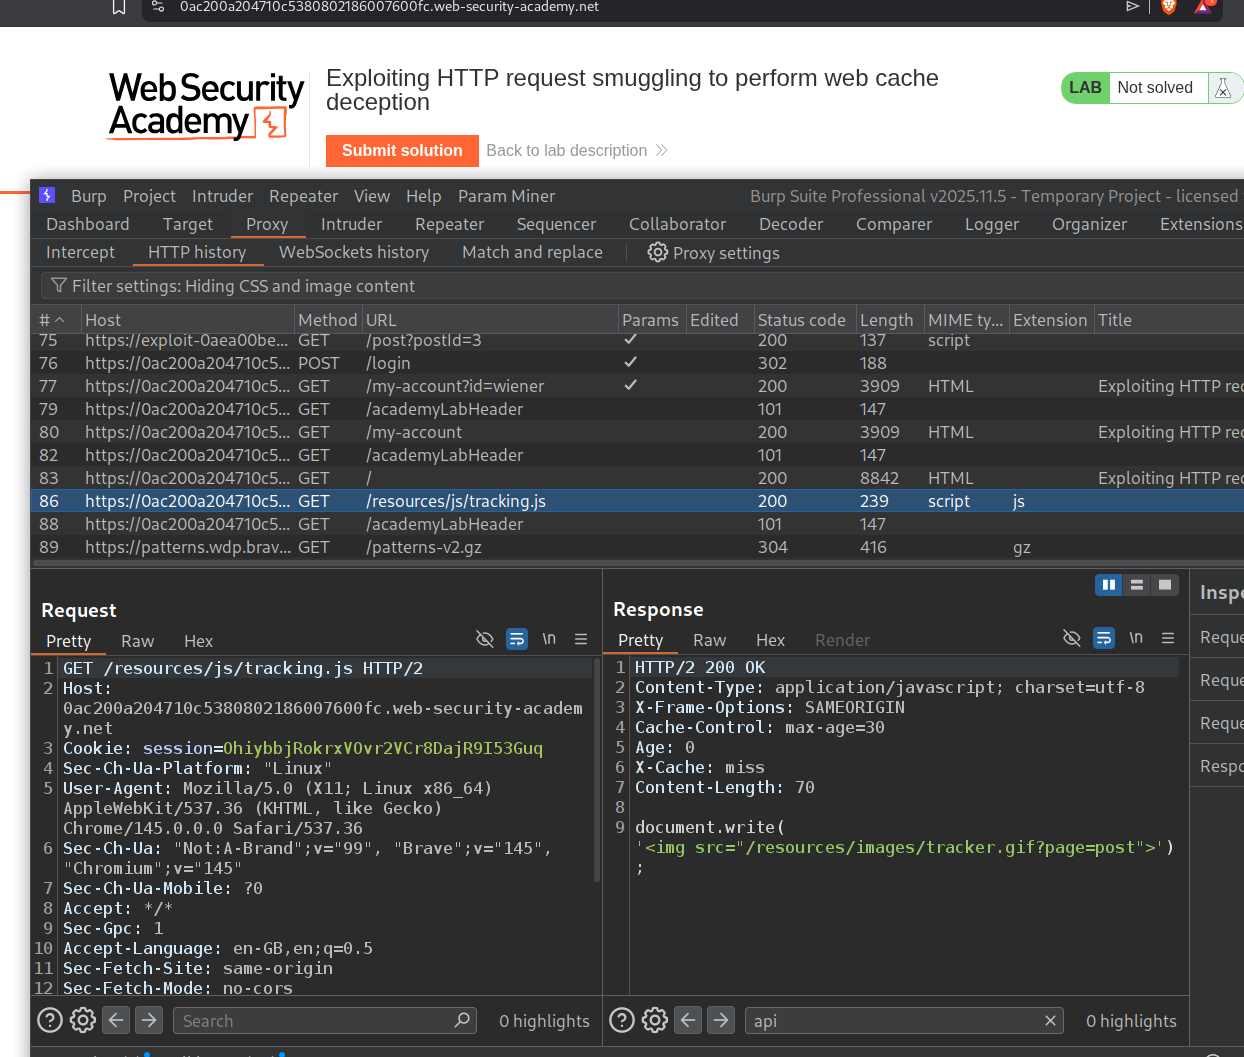Toggle line wrap in Response panel

(x=1104, y=638)
